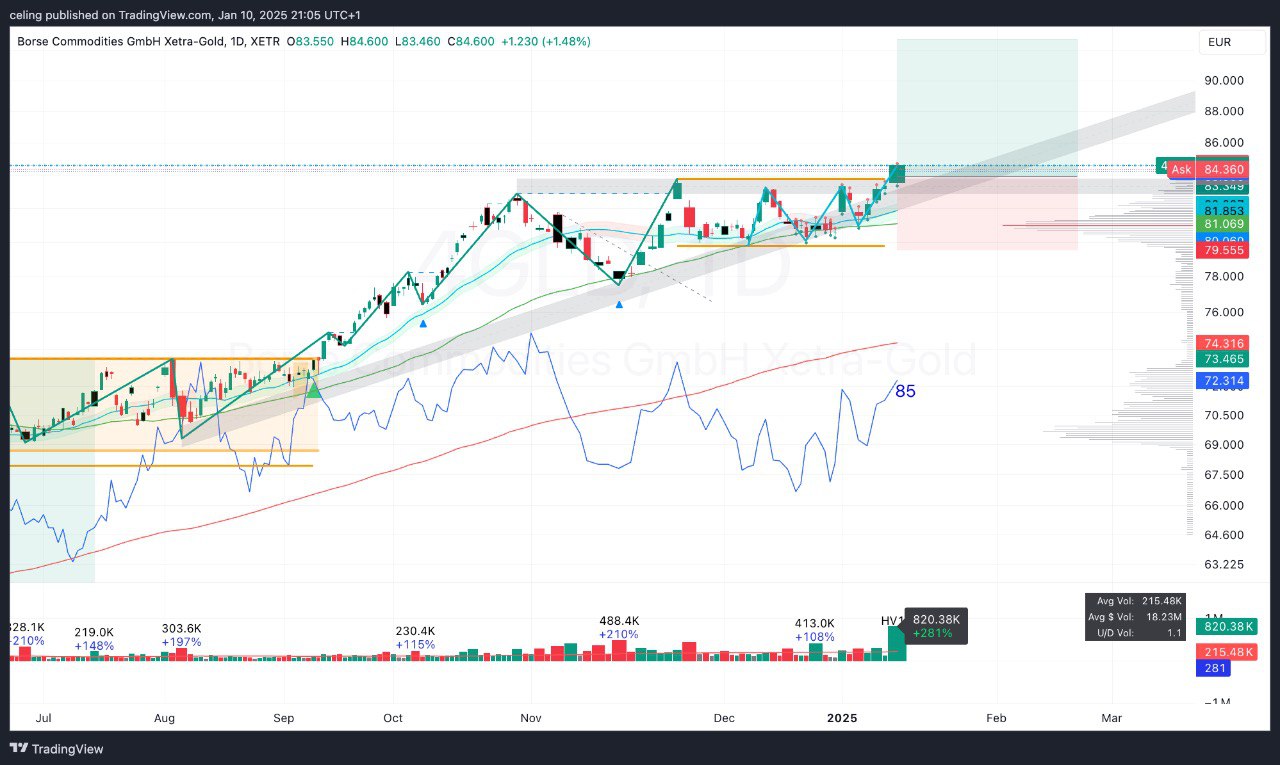Click the red Ask price label

(1181, 170)
